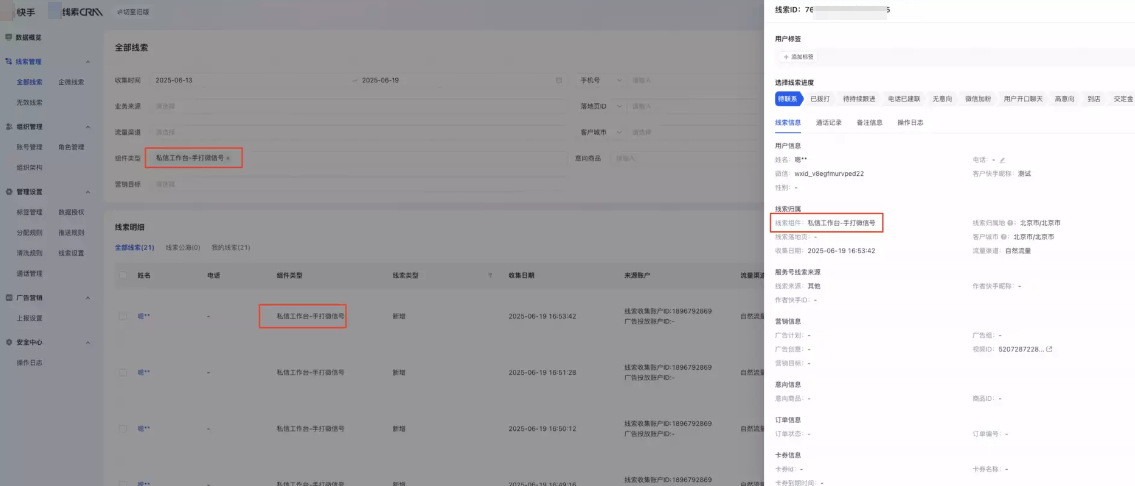Switch to the 通话记录 tab
The width and height of the screenshot is (1135, 486).
click(x=828, y=122)
